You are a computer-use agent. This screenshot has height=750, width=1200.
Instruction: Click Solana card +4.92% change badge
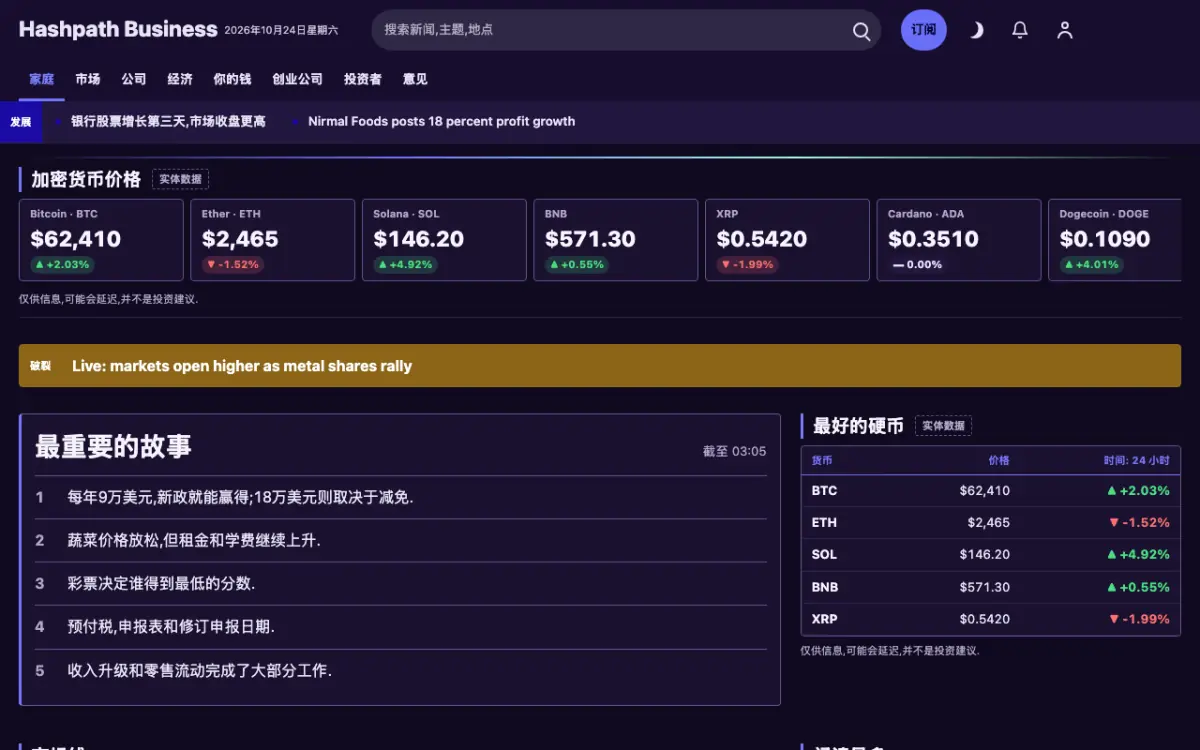[x=405, y=265]
